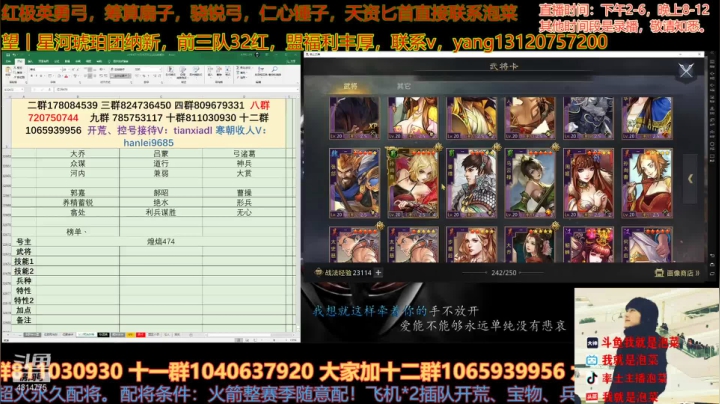This screenshot has width=720, height=404.
Task: Toggle Bold formatting in Excel
Action: 31,76
